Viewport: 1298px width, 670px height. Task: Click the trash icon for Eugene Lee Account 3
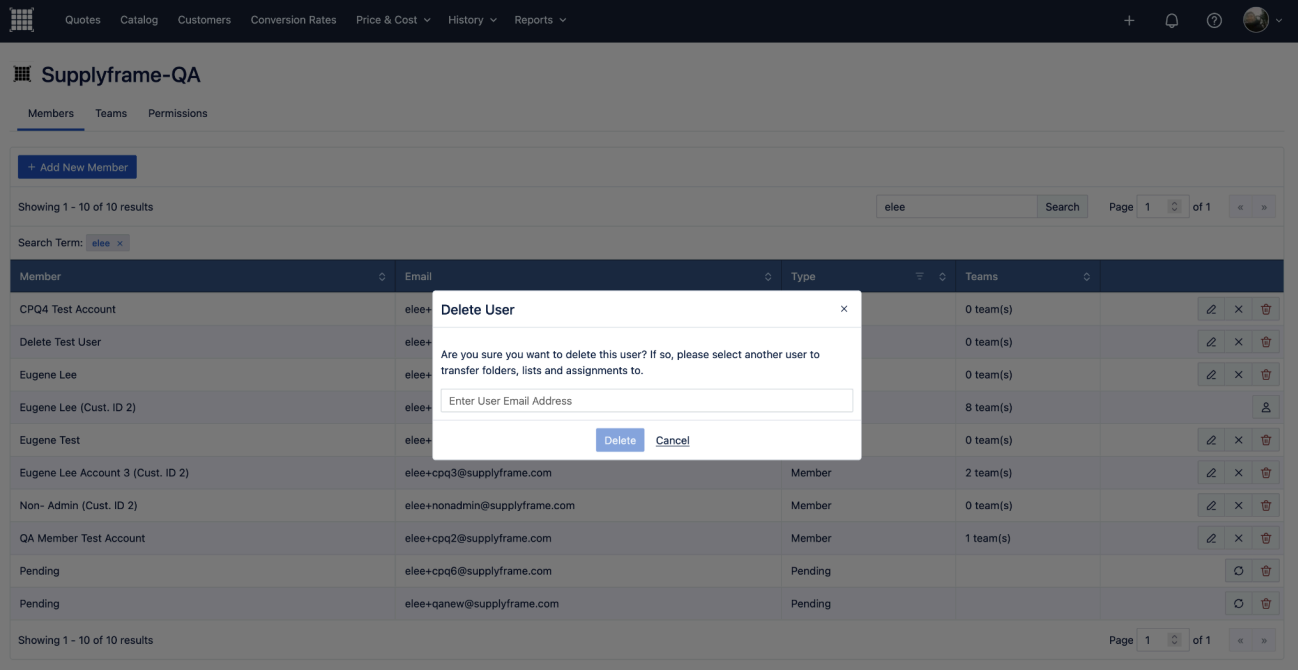tap(1266, 473)
